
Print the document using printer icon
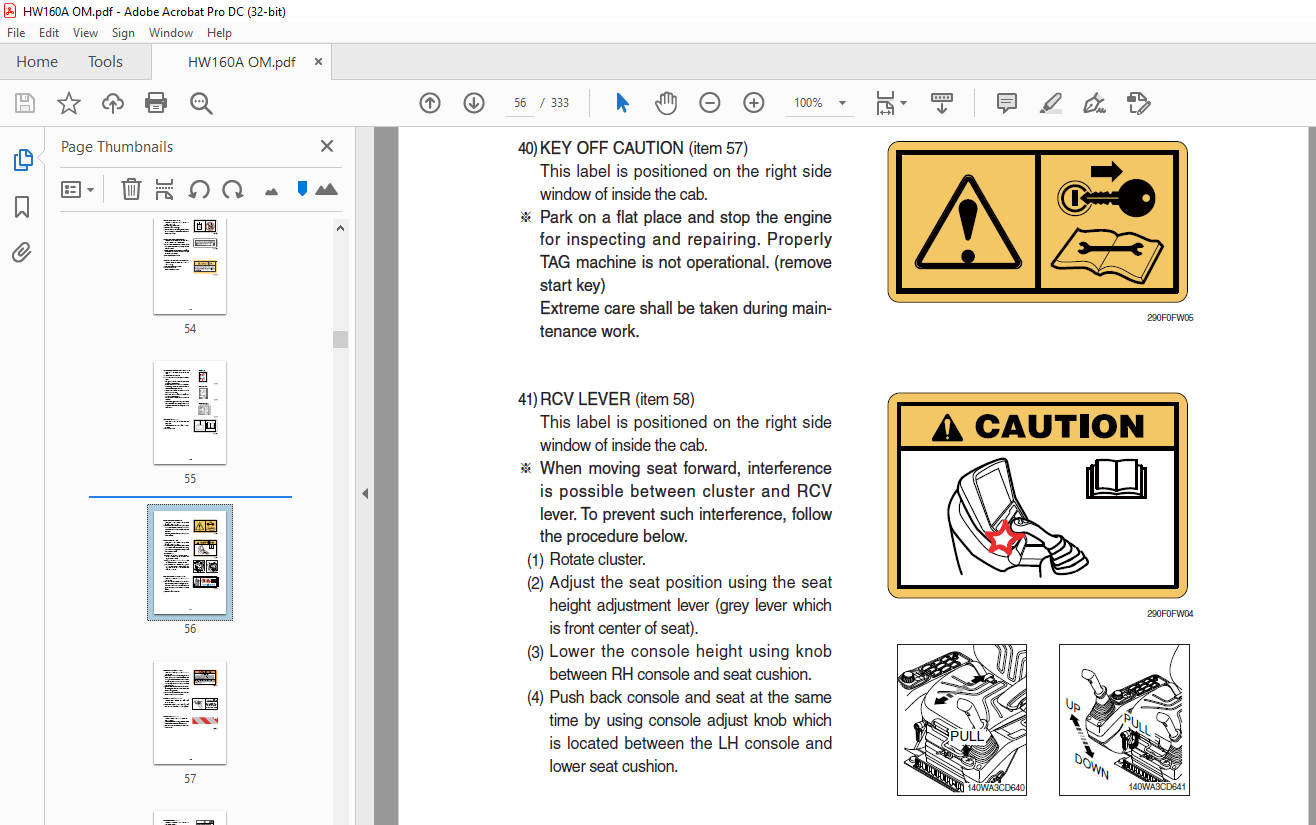(x=156, y=103)
